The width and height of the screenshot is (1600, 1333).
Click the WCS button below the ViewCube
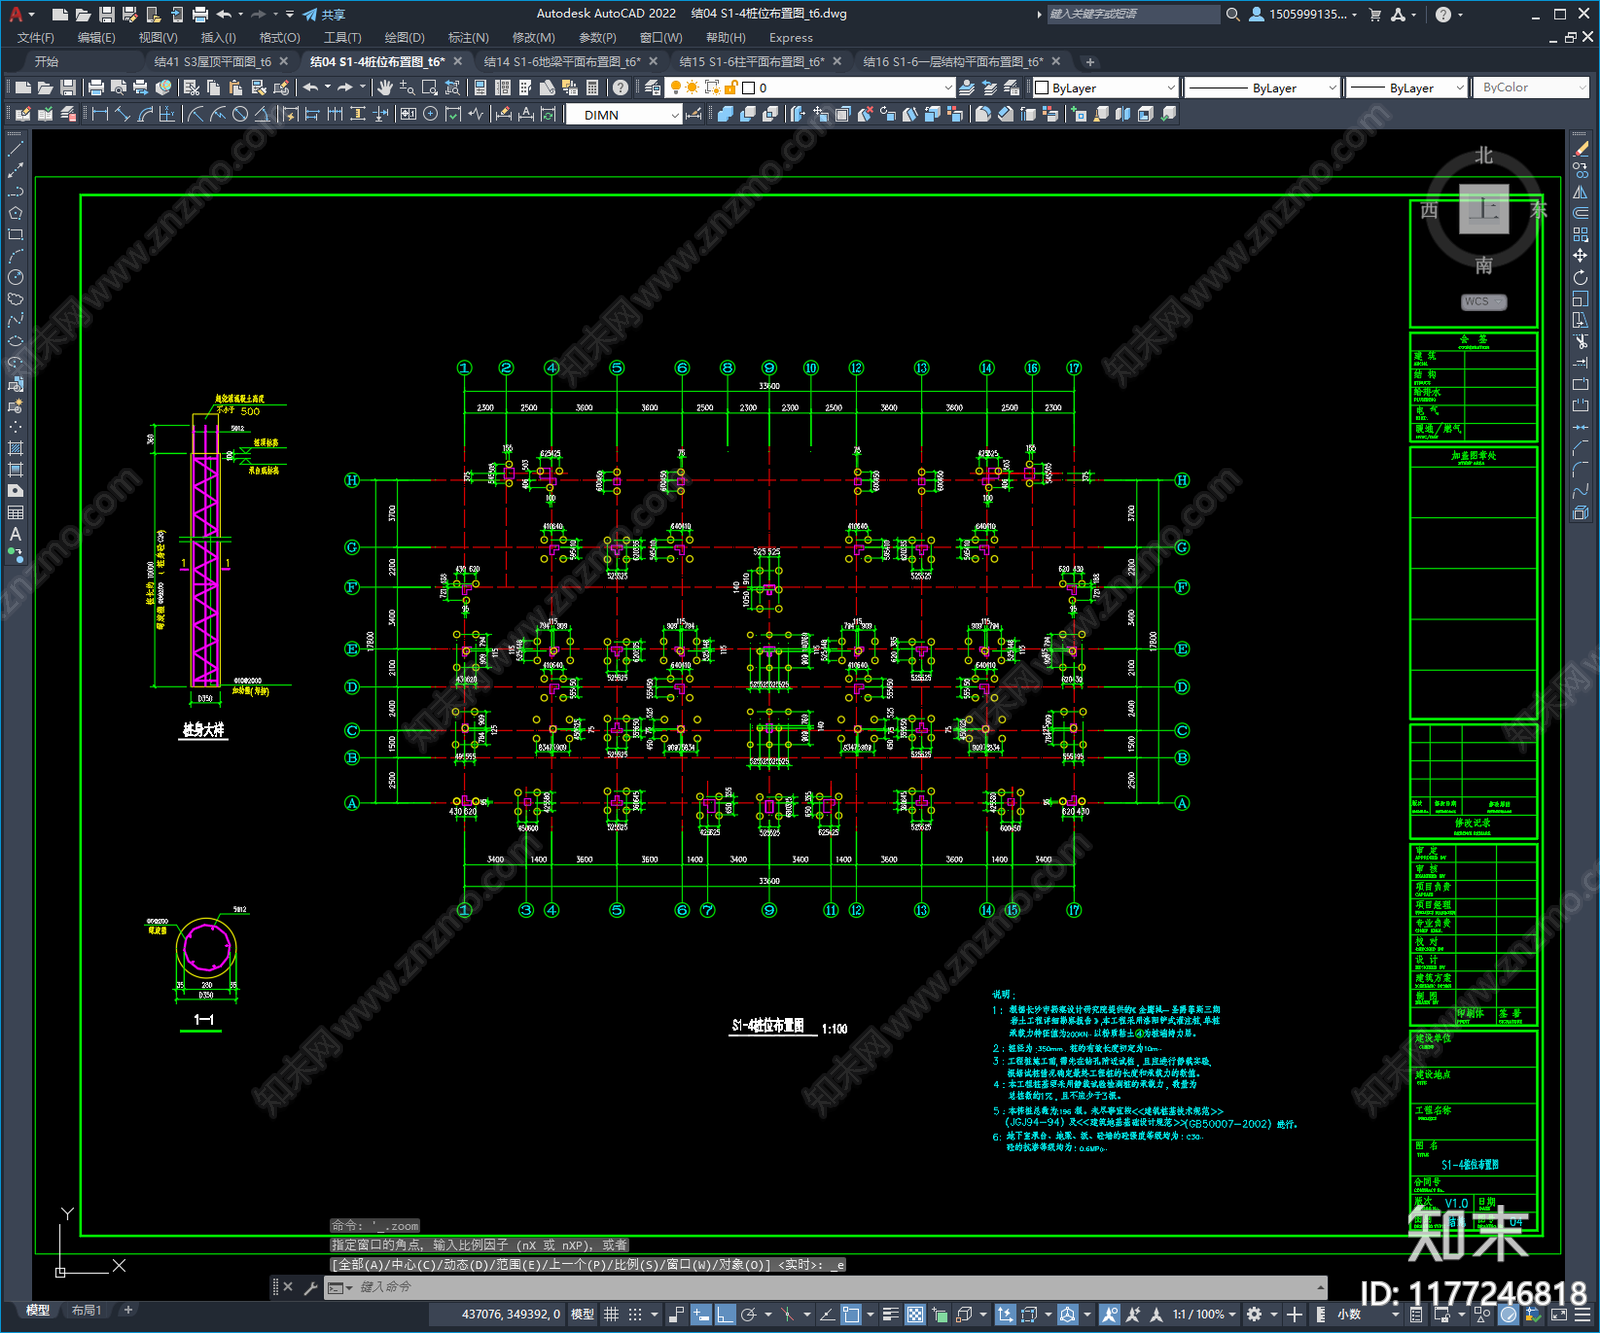[1483, 301]
